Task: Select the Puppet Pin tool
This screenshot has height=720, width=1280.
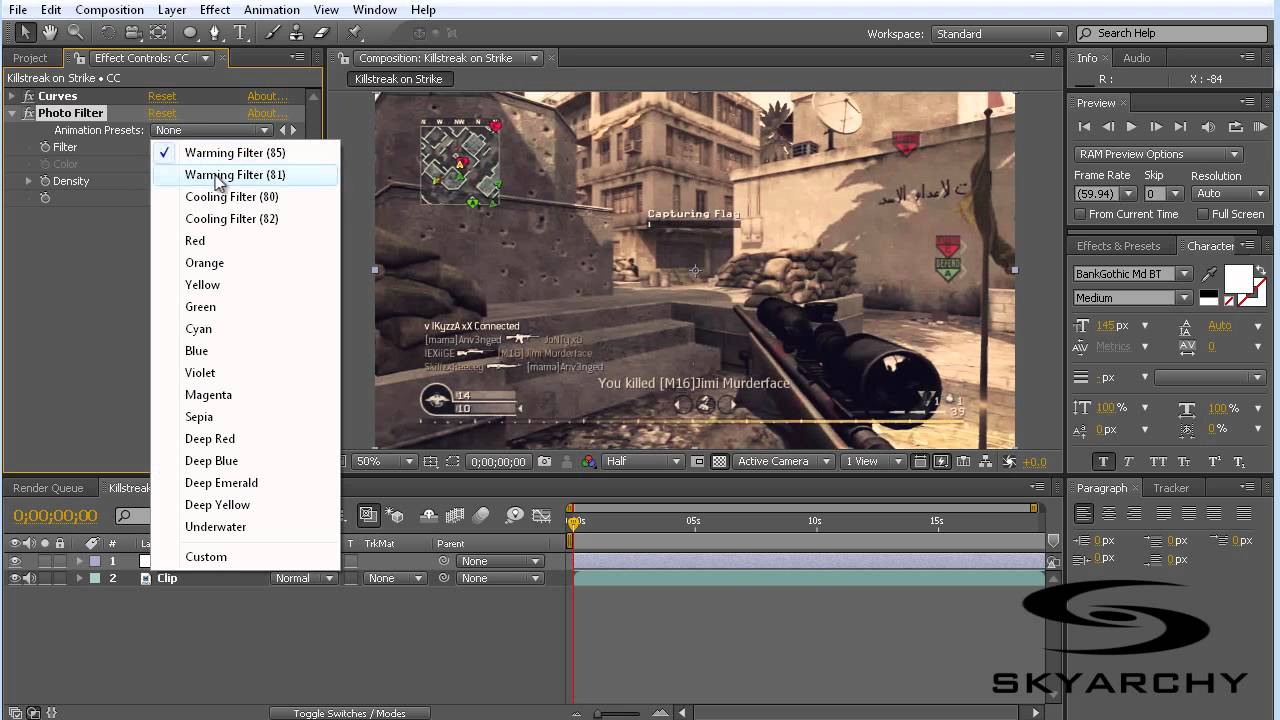Action: 354,33
